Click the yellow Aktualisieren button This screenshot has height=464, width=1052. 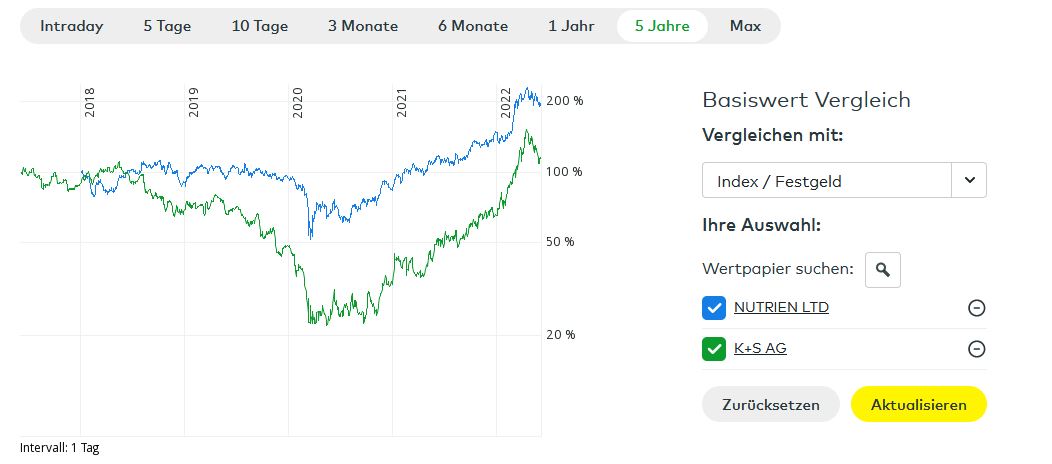[x=918, y=404]
